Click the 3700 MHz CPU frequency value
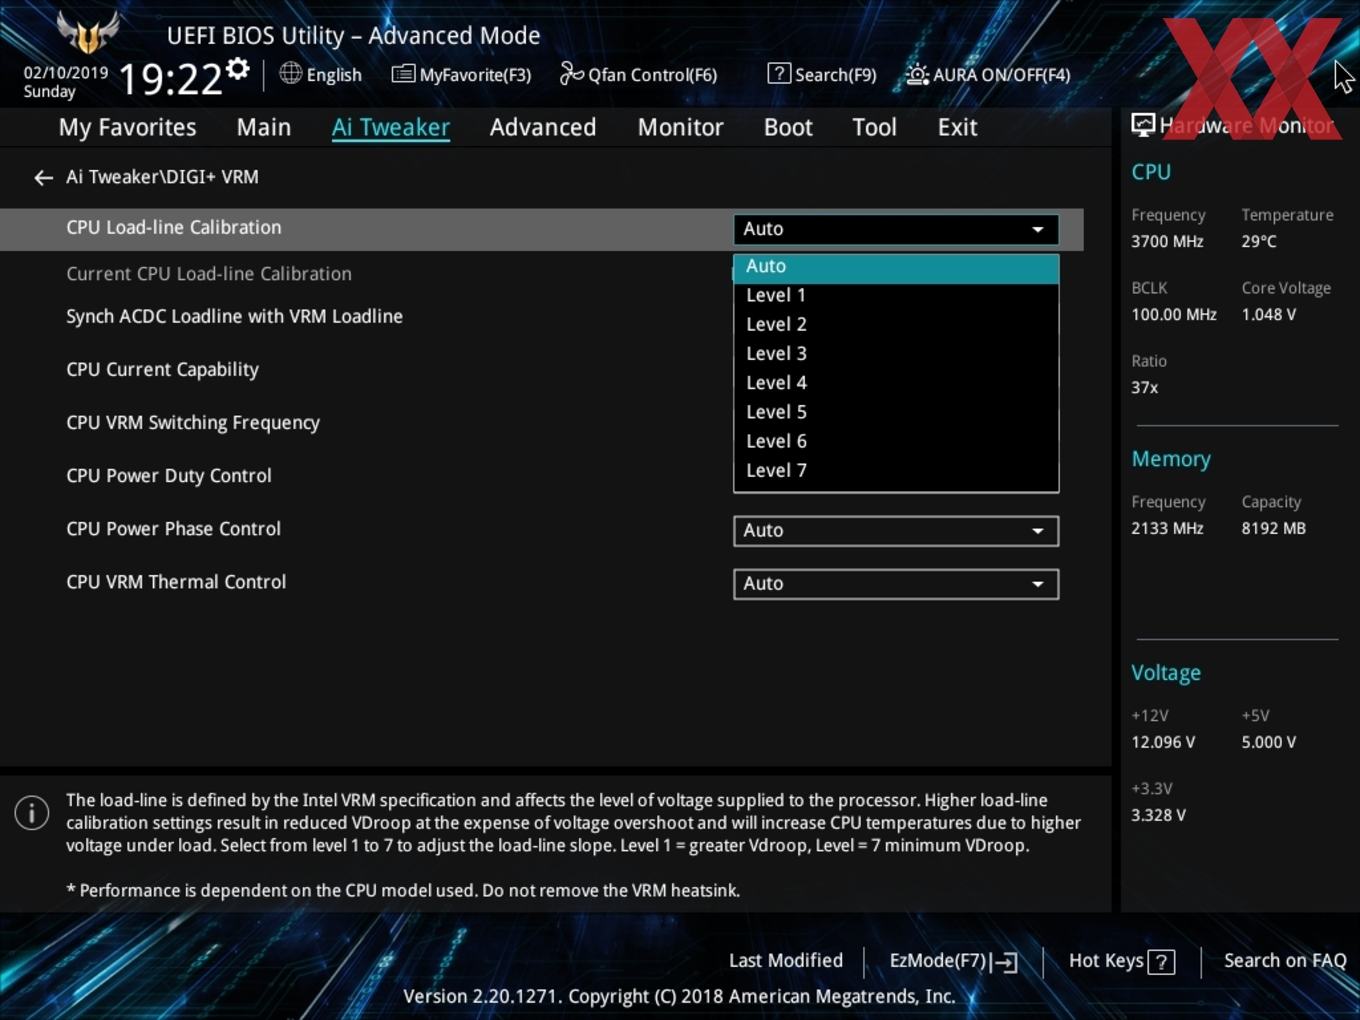The width and height of the screenshot is (1360, 1020). click(1167, 242)
